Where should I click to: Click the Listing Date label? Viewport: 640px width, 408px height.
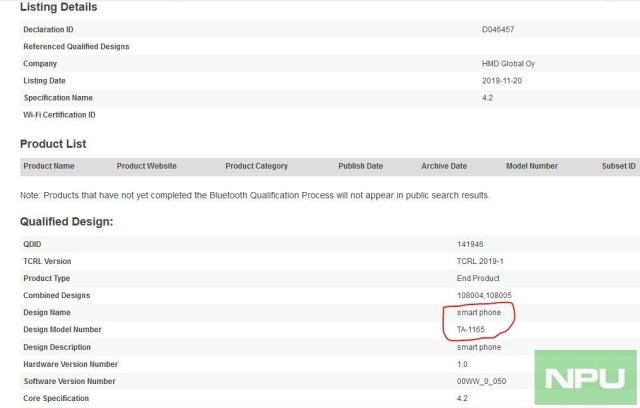point(44,81)
